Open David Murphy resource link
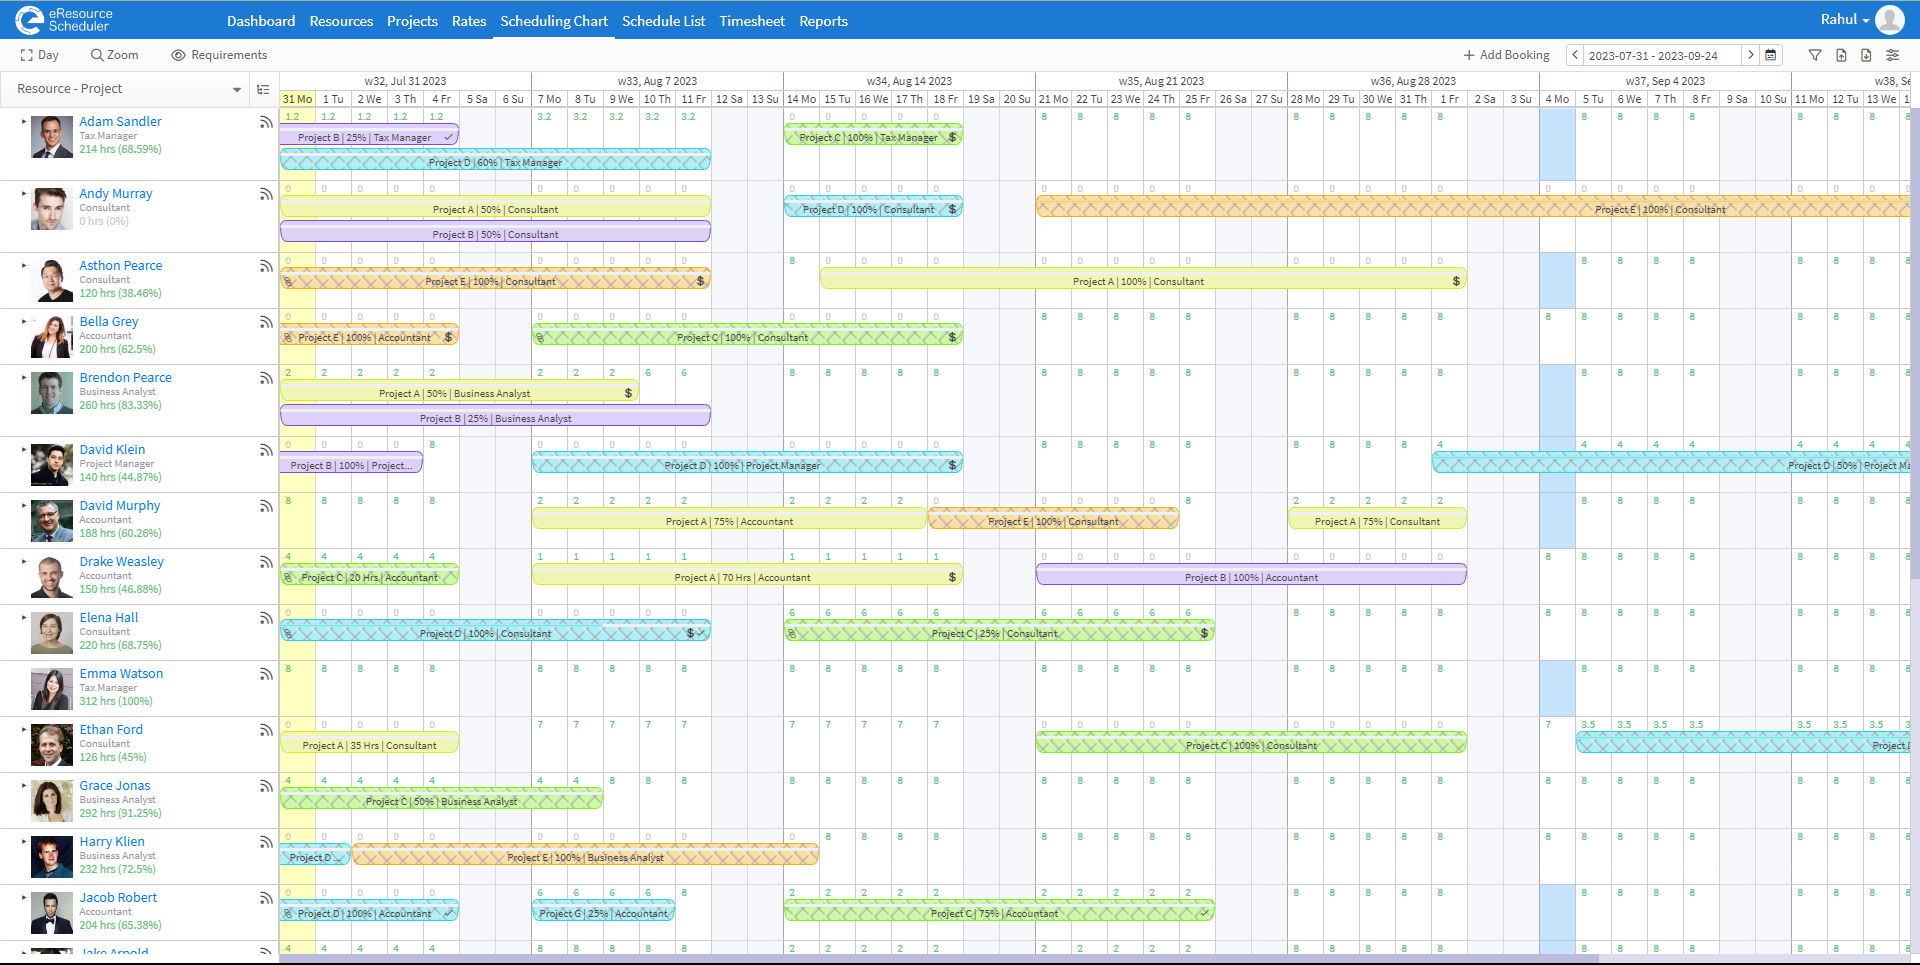The height and width of the screenshot is (965, 1920). [x=120, y=506]
